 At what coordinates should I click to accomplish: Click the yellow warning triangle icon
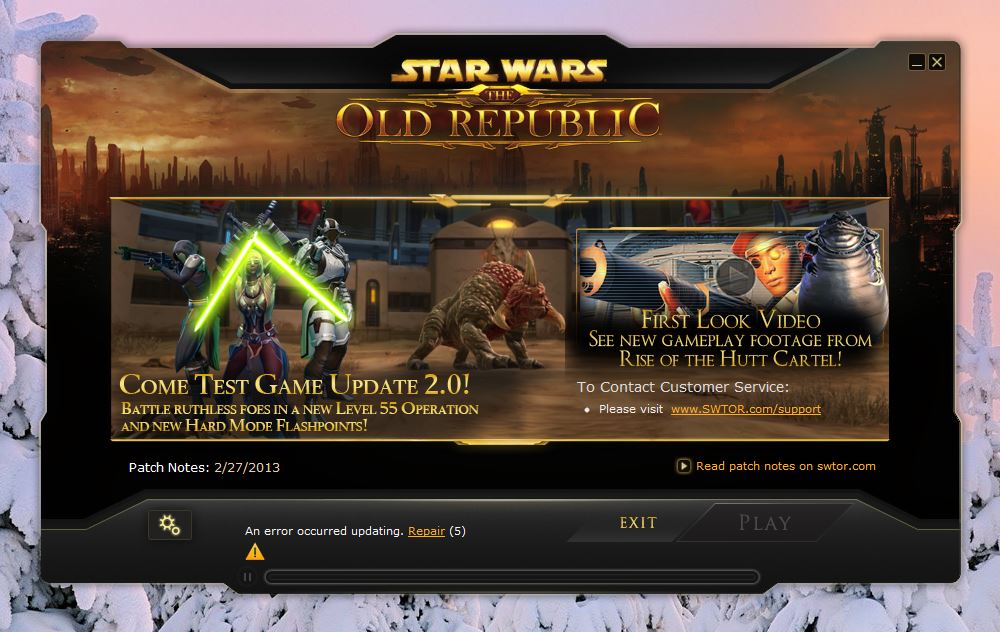[254, 552]
